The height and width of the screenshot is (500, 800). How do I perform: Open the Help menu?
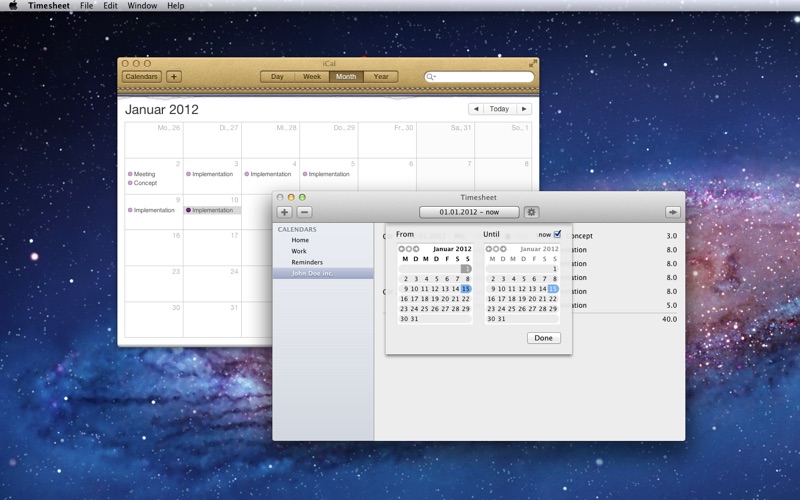[176, 6]
